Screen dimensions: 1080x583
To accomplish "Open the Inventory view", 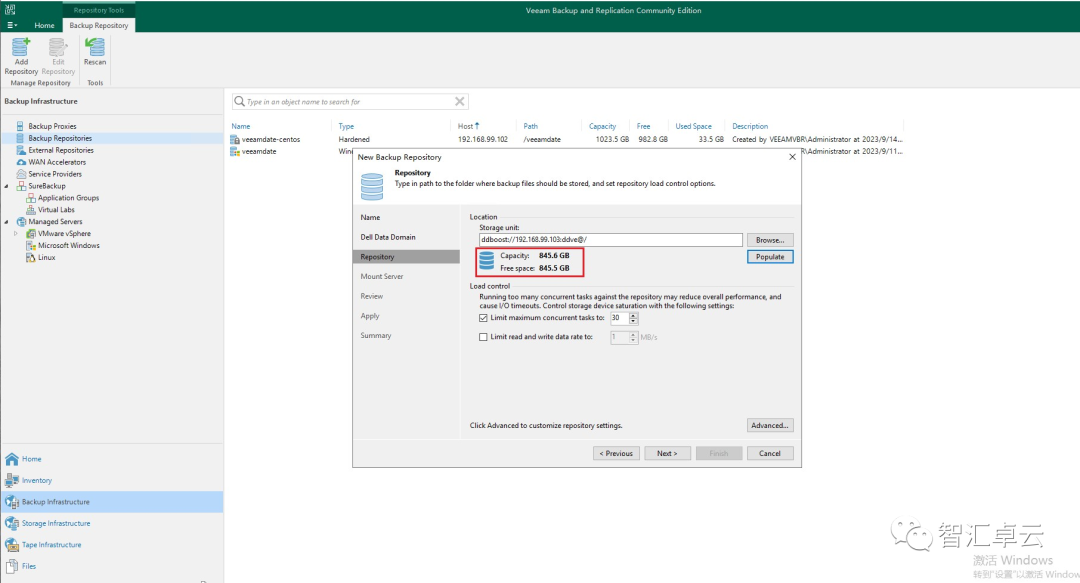I will [40, 480].
